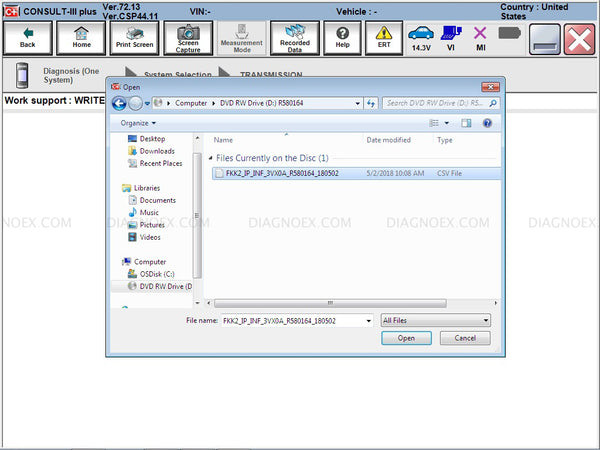This screenshot has width=600, height=450.
Task: Click the Back button in CONSULT toolbar
Action: [27, 38]
